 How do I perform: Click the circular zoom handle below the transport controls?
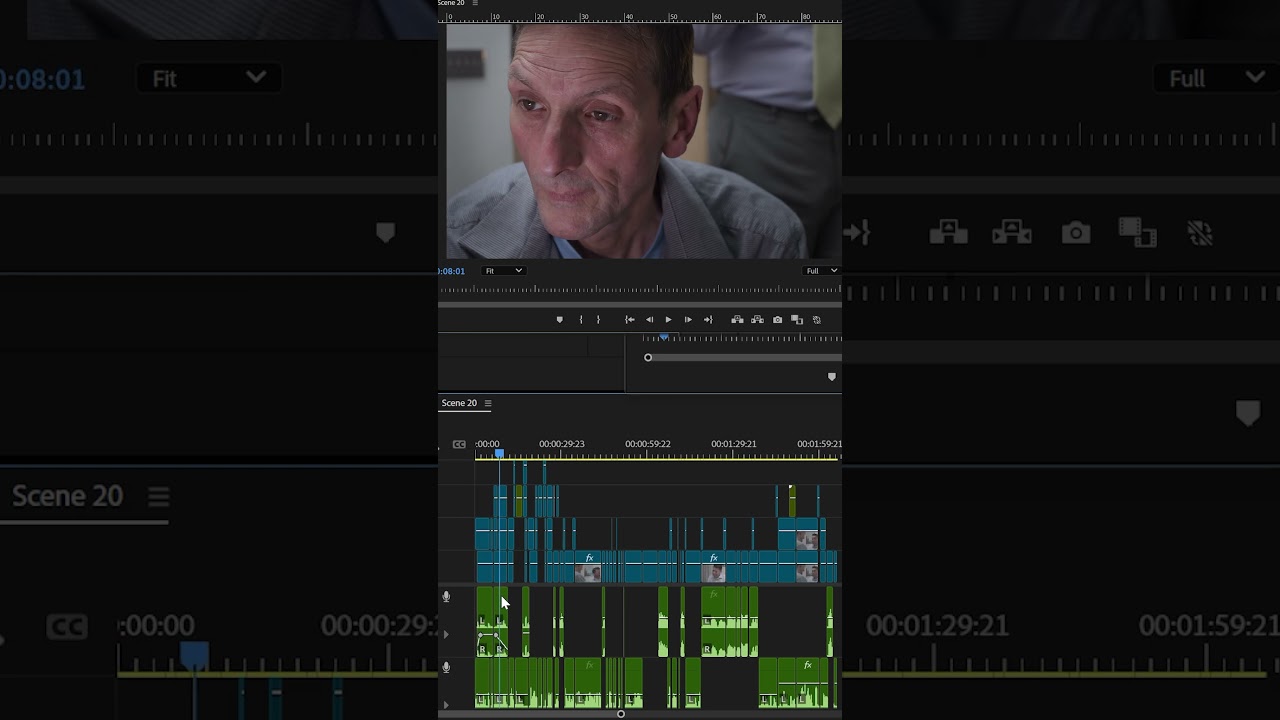[x=648, y=358]
